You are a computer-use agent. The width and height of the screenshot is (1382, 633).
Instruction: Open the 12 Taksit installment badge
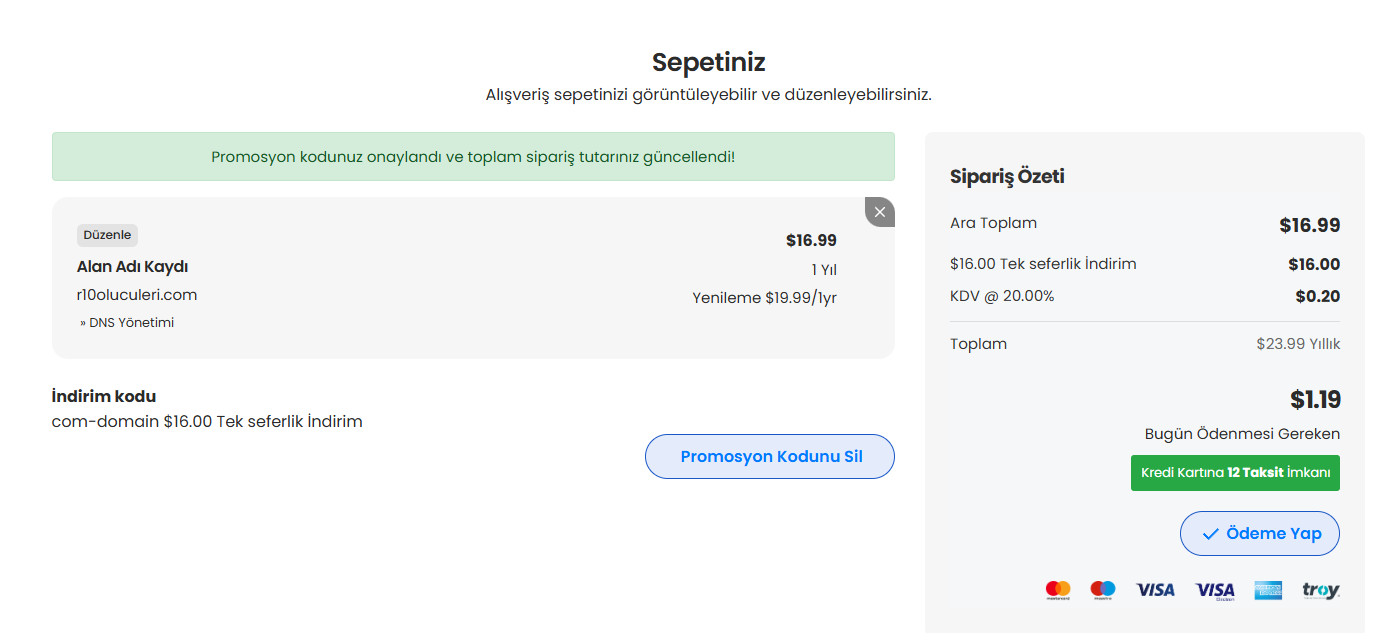pos(1235,473)
